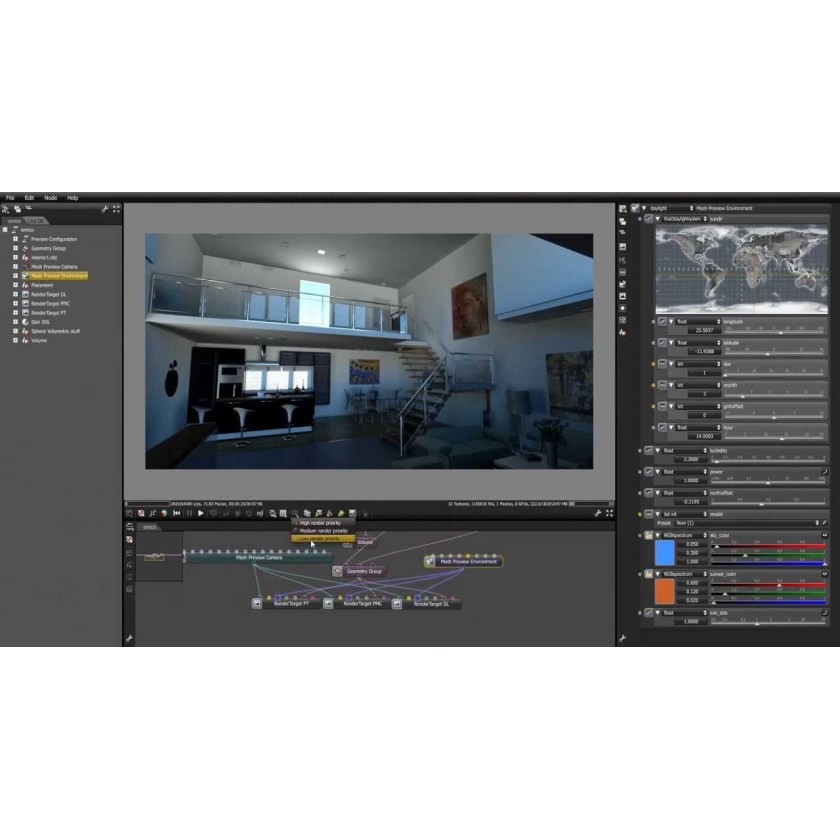Viewport: 840px width, 840px height.
Task: Toggle the box left of the northoffset row
Action: point(649,493)
